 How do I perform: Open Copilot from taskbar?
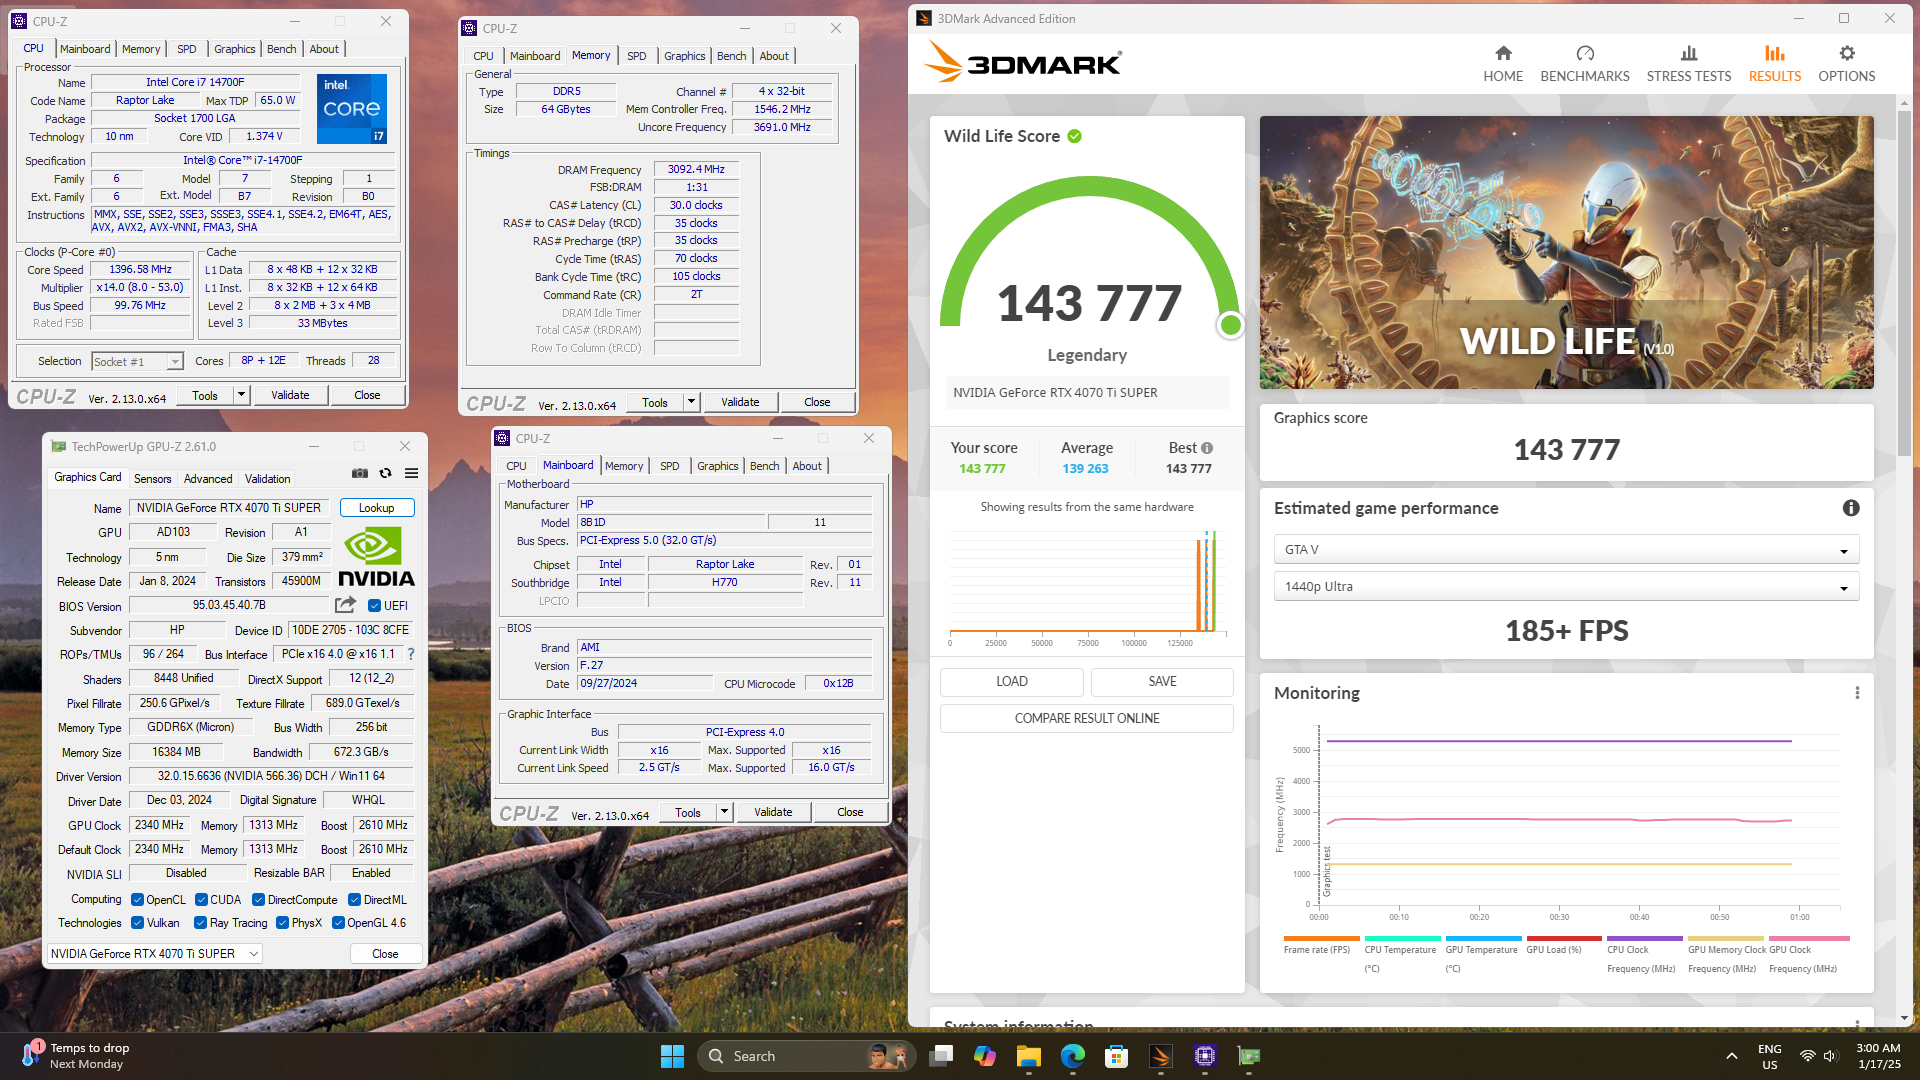(x=985, y=1056)
